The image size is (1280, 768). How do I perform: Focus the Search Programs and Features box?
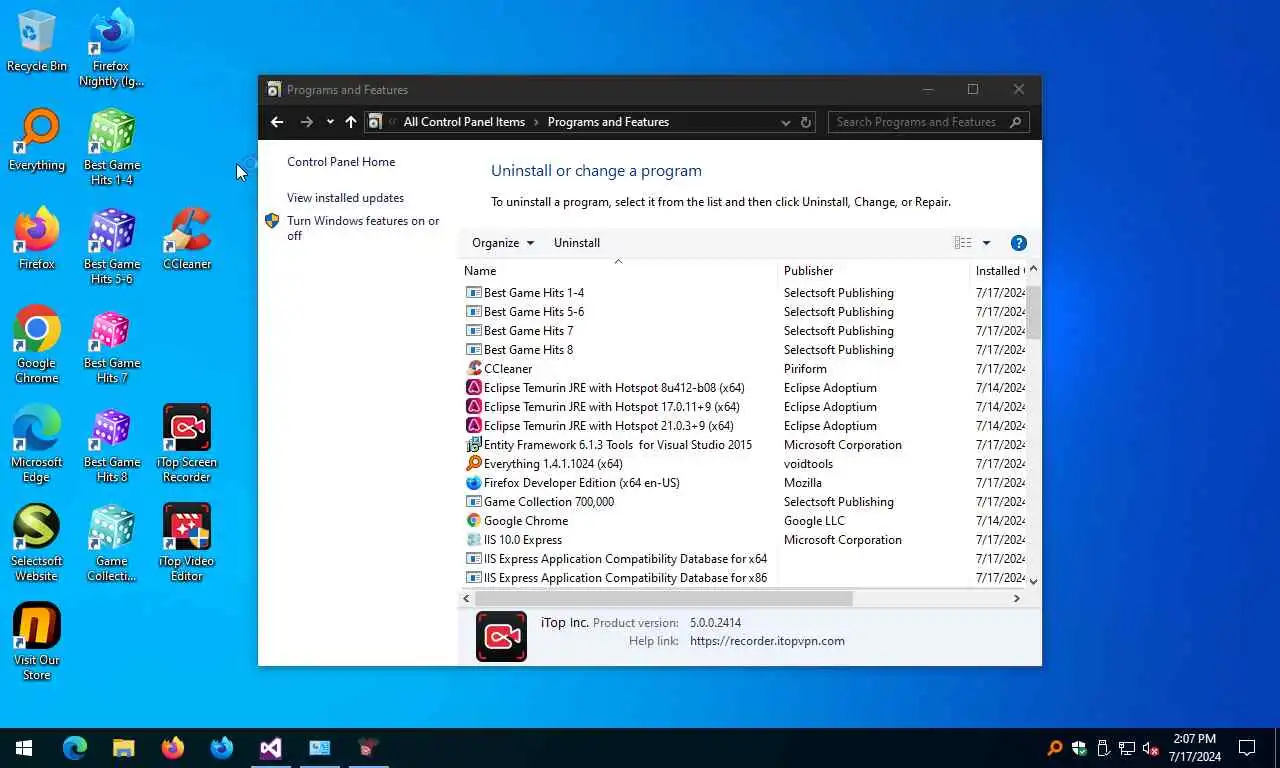click(917, 122)
